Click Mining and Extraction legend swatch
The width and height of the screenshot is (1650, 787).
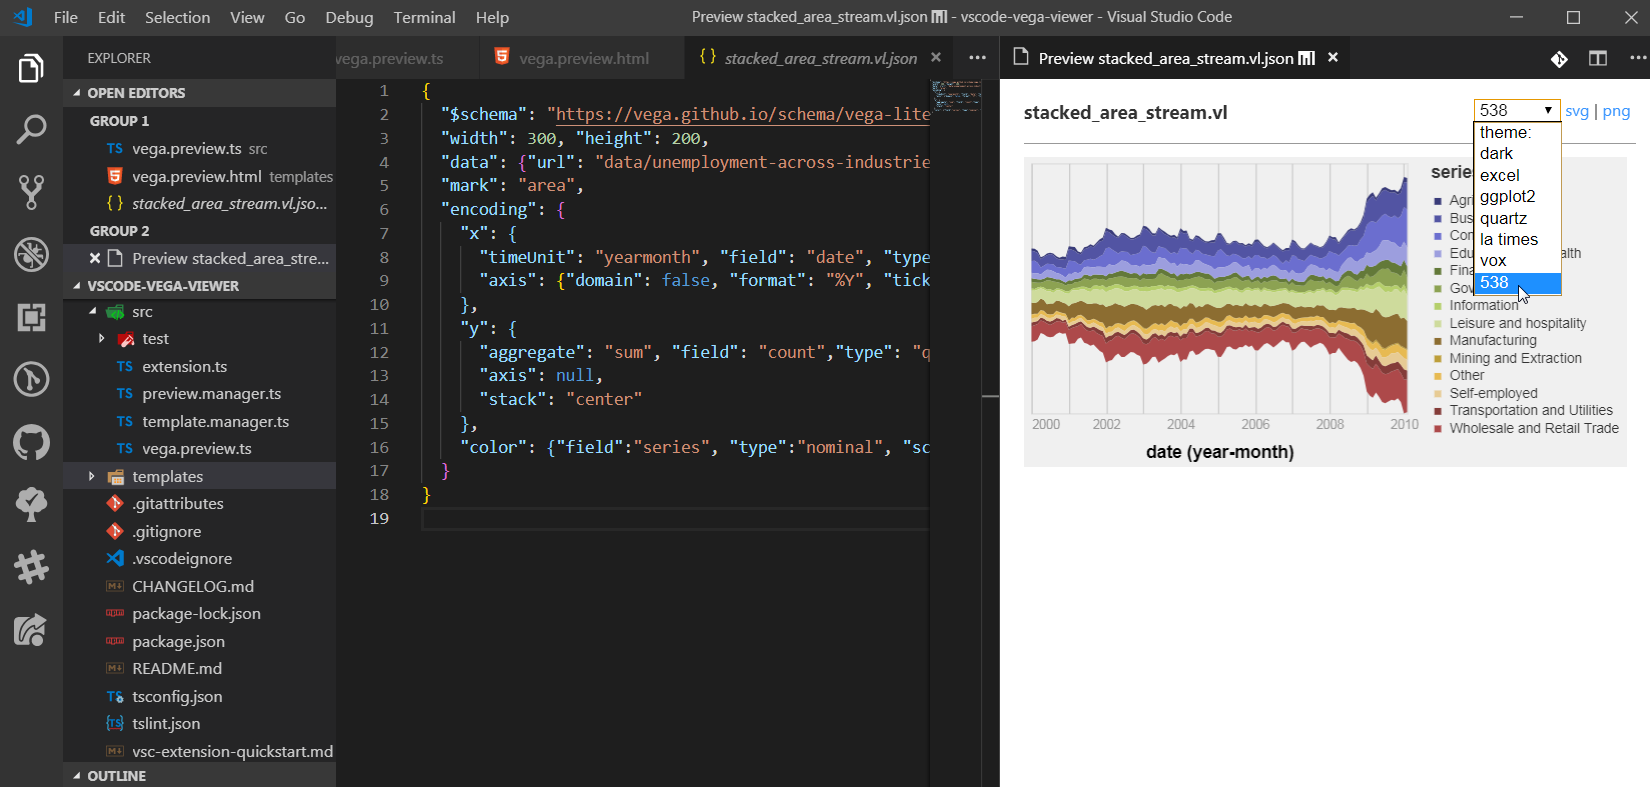(x=1438, y=359)
